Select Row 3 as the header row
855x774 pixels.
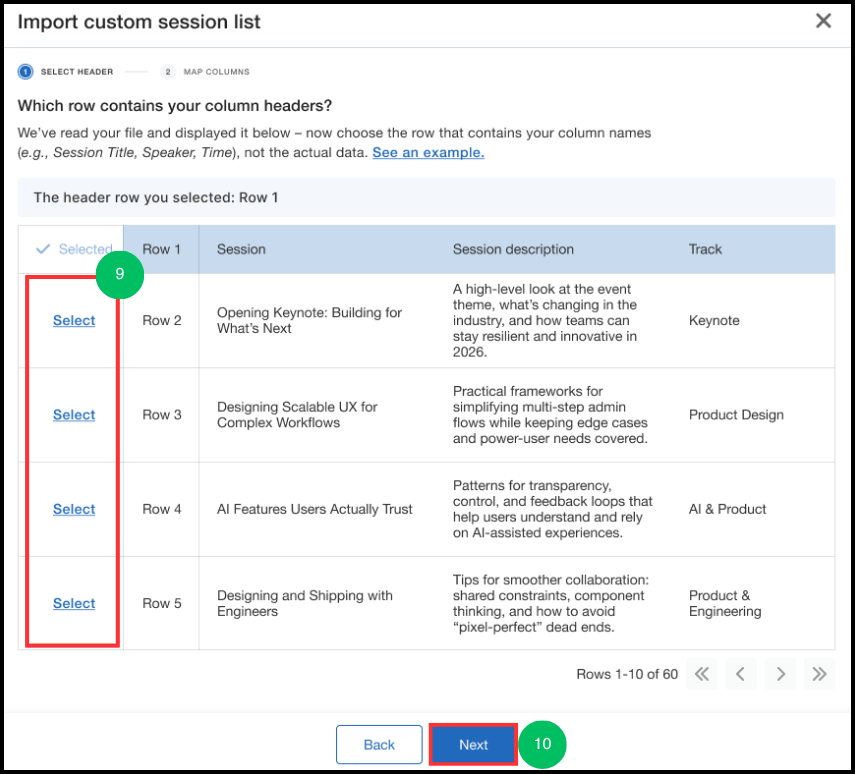click(74, 415)
